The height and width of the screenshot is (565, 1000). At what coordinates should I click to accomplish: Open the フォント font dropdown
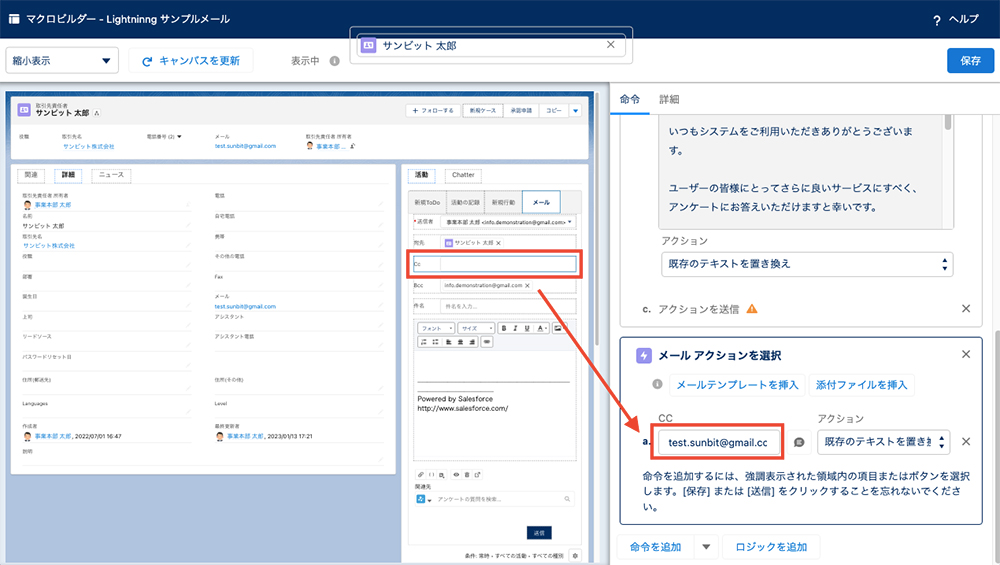[x=436, y=328]
